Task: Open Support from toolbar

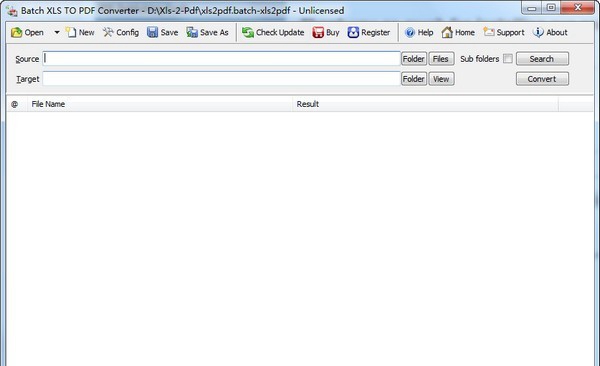Action: click(x=504, y=33)
